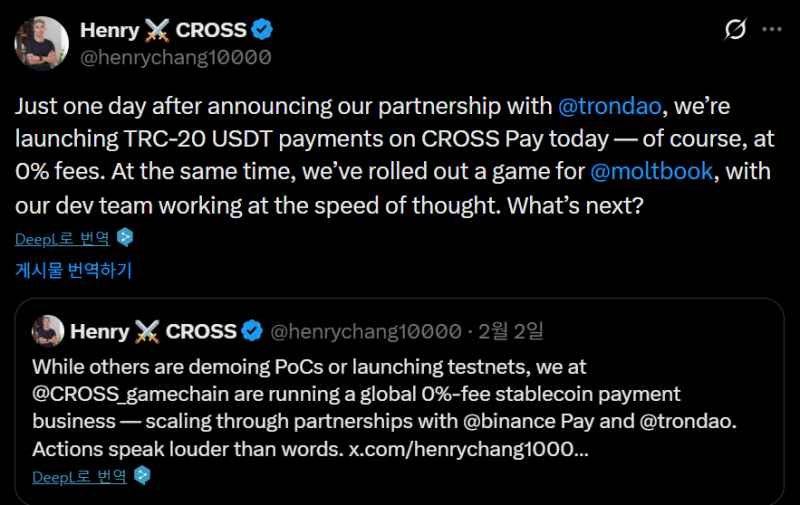Click the verified badge in quoted post
Viewport: 800px width, 505px height.
click(254, 331)
